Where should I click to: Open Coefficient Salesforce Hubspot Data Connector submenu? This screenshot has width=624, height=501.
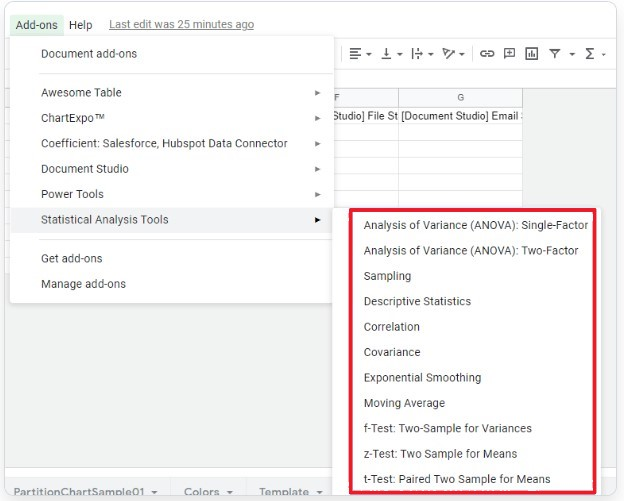[171, 144]
